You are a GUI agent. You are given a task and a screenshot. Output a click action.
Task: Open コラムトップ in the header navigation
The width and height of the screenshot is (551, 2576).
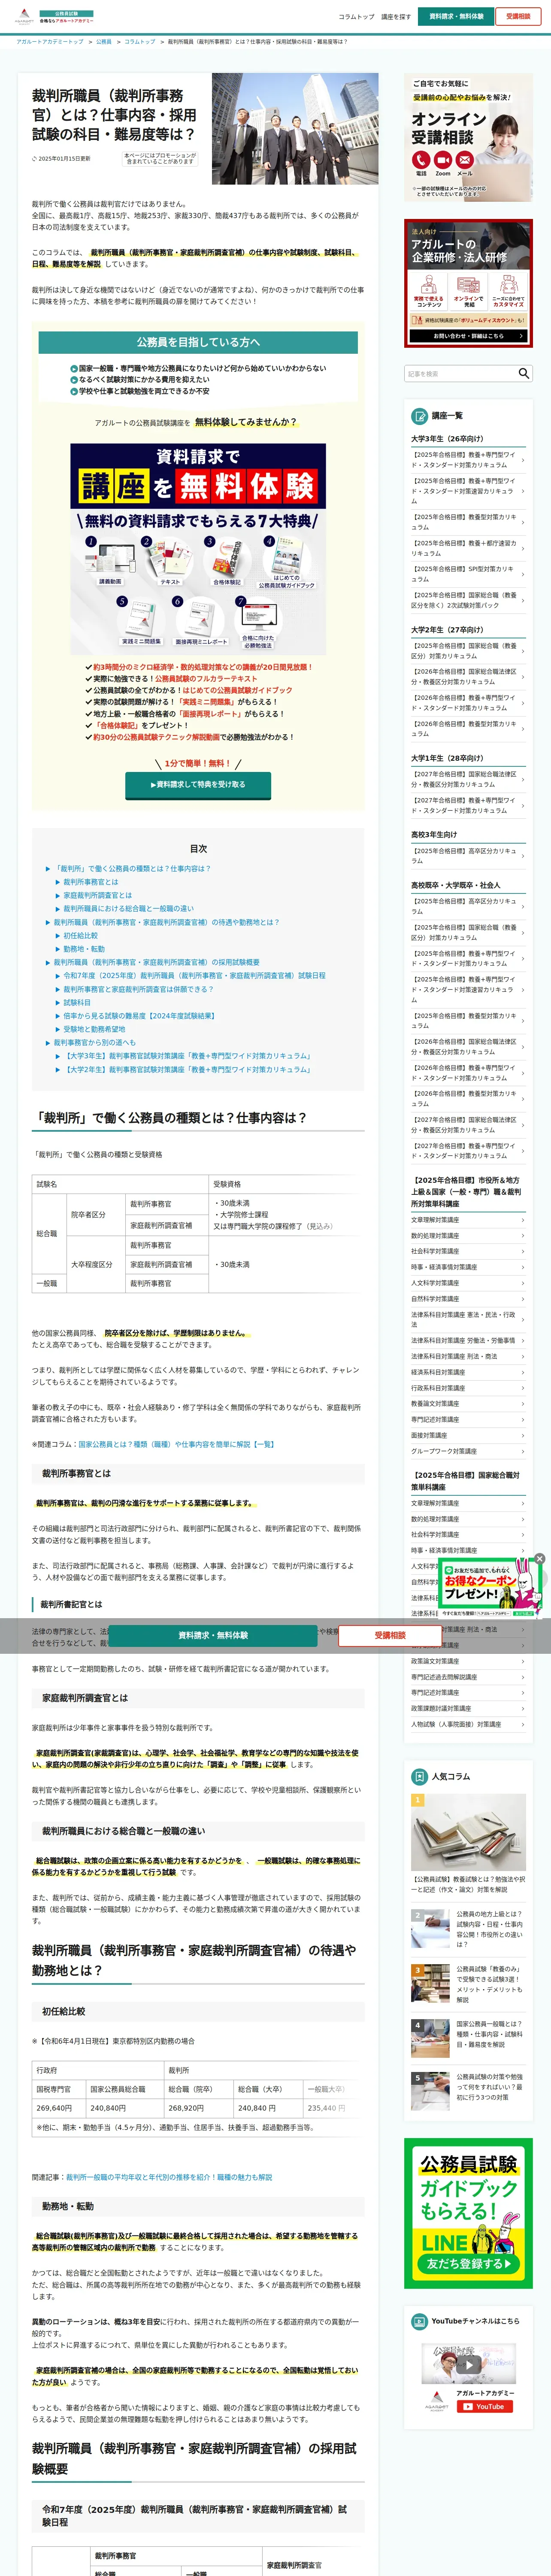tap(356, 17)
